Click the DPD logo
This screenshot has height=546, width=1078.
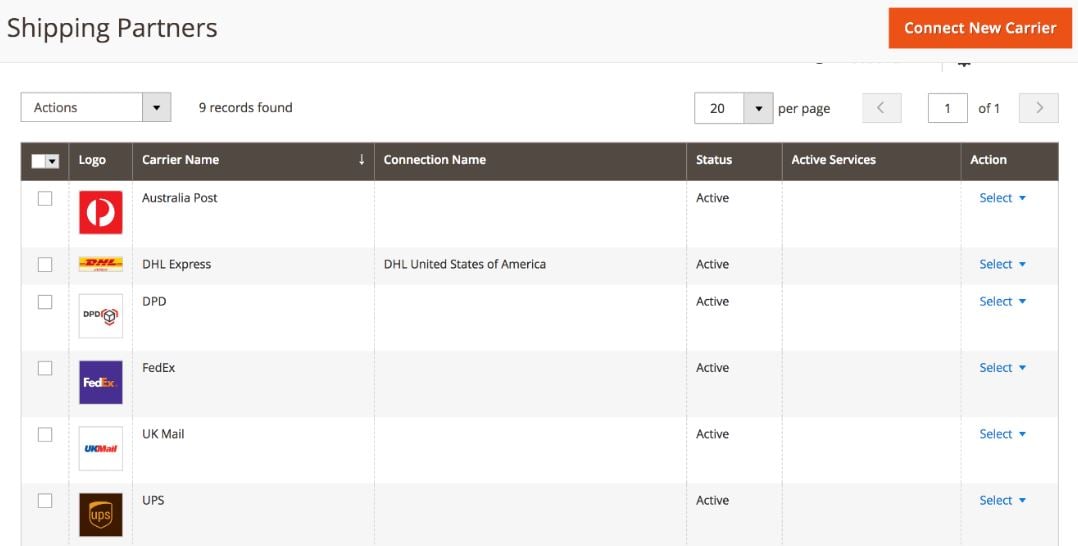(100, 316)
